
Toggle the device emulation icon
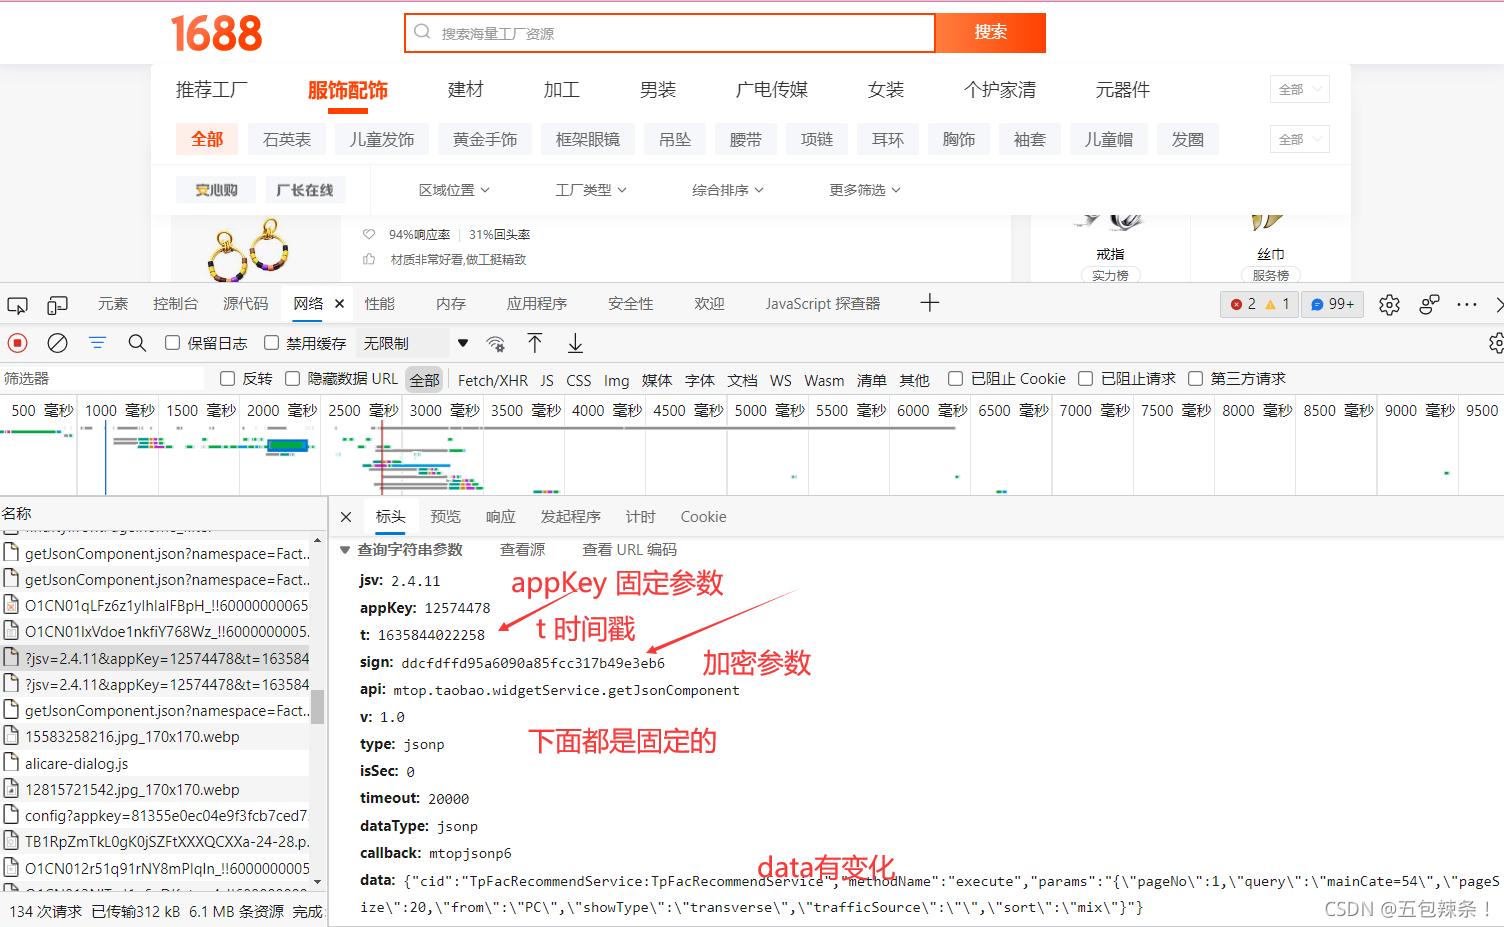56,304
